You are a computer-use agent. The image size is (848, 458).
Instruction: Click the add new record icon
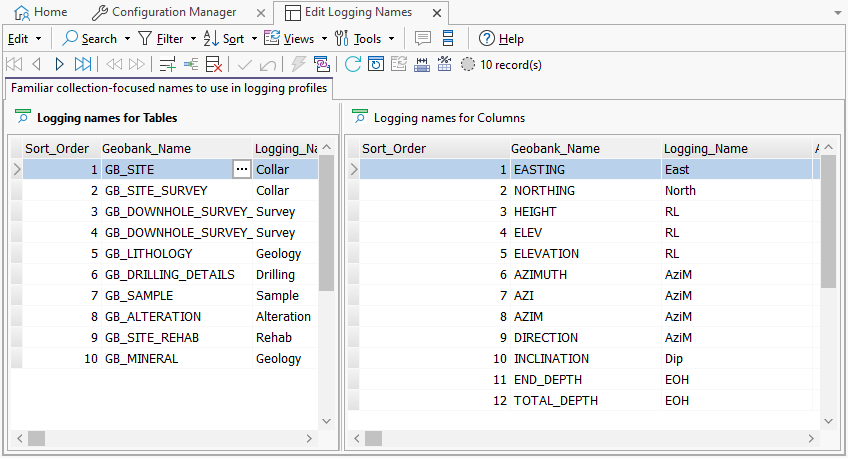tap(167, 65)
